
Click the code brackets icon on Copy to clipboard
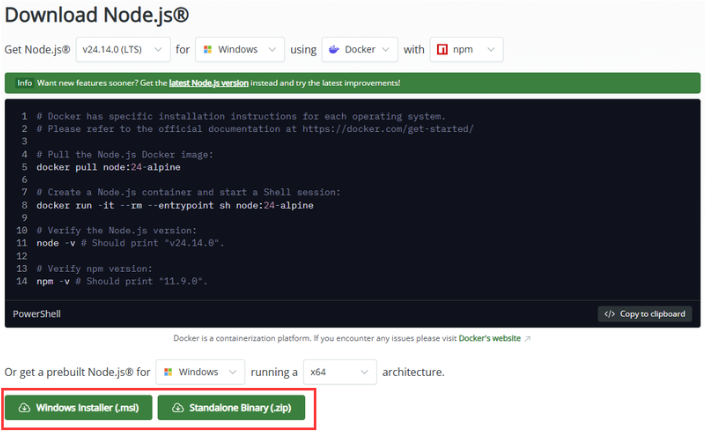pos(609,314)
